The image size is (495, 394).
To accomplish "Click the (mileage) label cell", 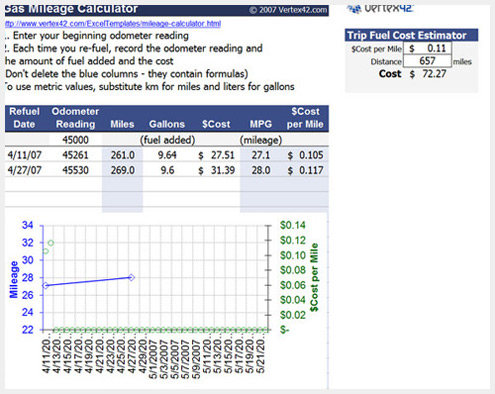I will click(261, 140).
